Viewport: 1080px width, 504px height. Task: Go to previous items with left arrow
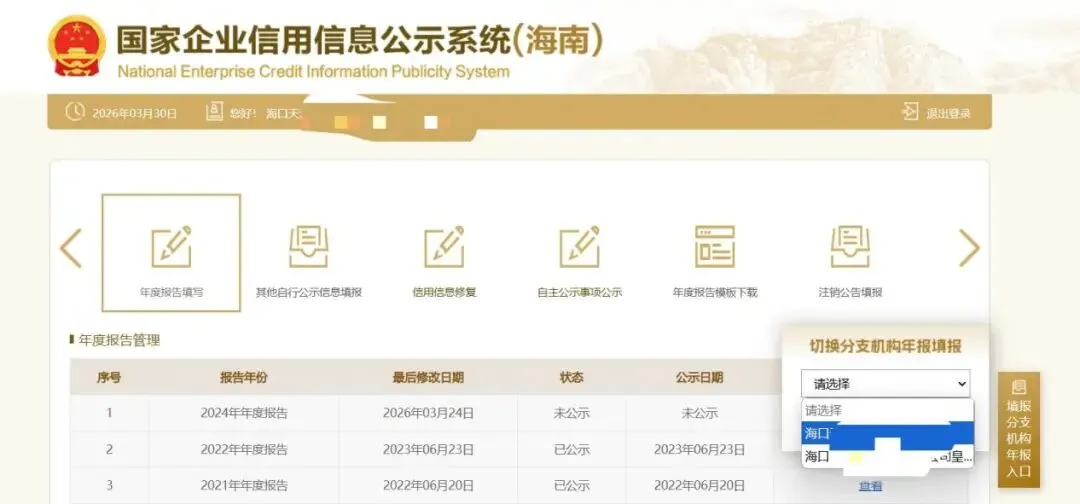(71, 248)
